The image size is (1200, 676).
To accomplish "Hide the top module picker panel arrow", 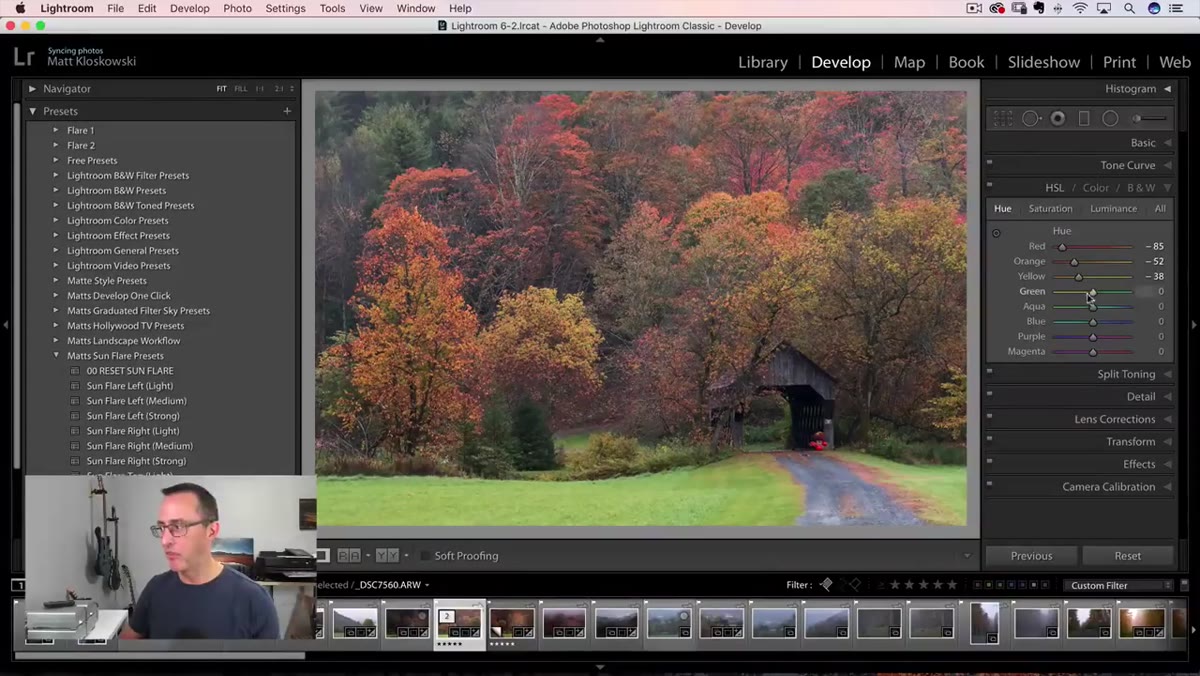I will [600, 40].
